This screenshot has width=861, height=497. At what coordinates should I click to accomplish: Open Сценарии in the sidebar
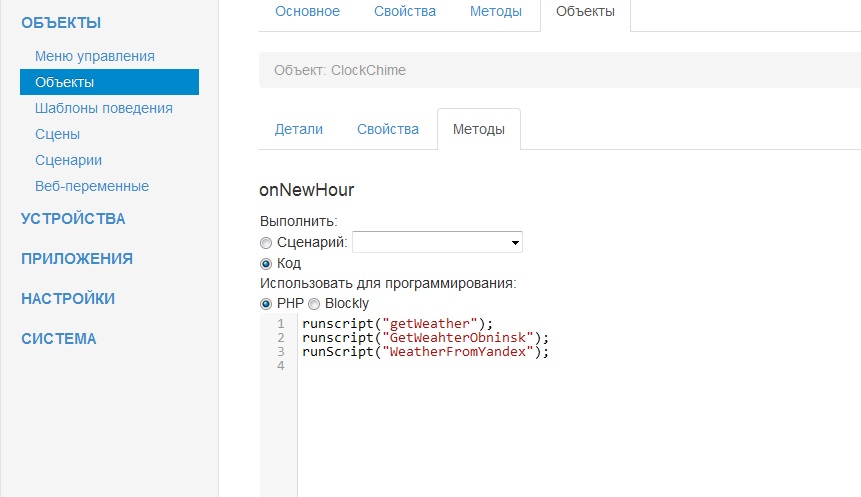(x=69, y=160)
